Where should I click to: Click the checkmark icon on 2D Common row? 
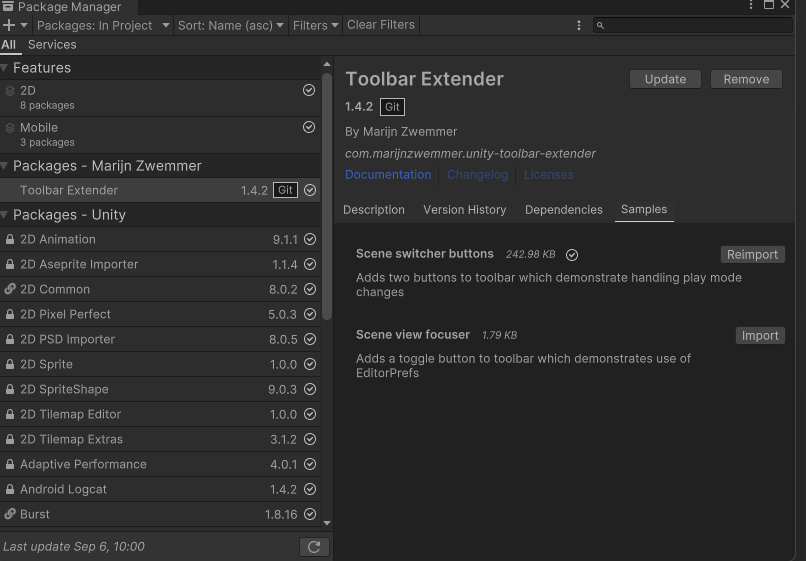coord(309,289)
